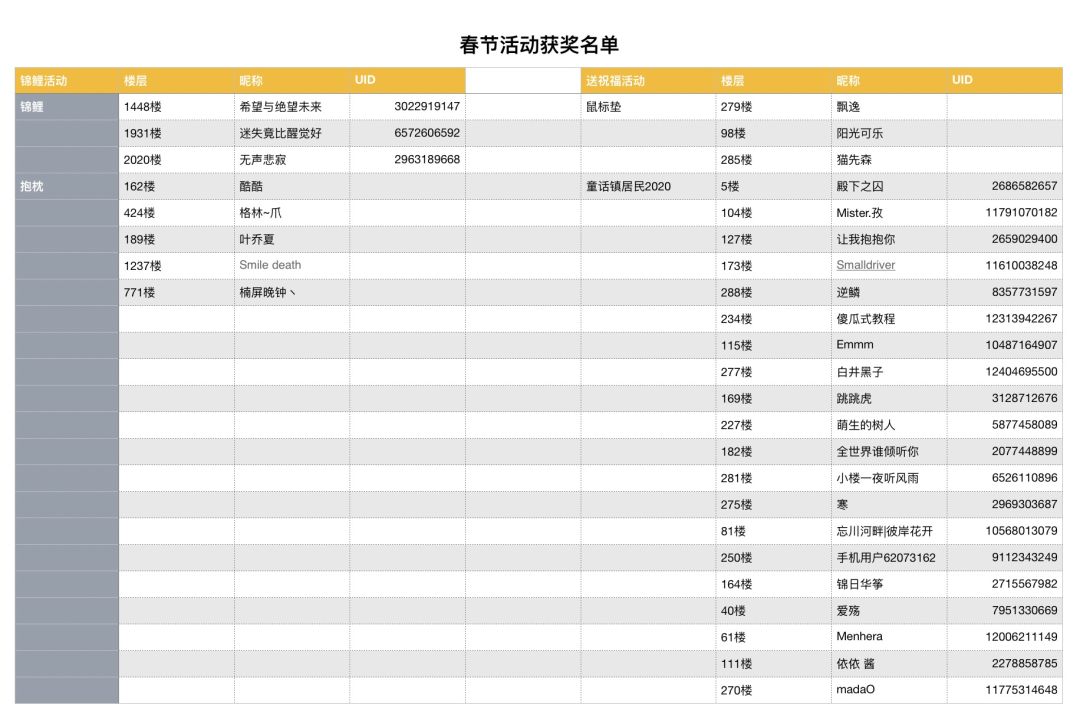This screenshot has width=1080, height=718.
Task: Click the cell 250楼
Action: (x=773, y=557)
